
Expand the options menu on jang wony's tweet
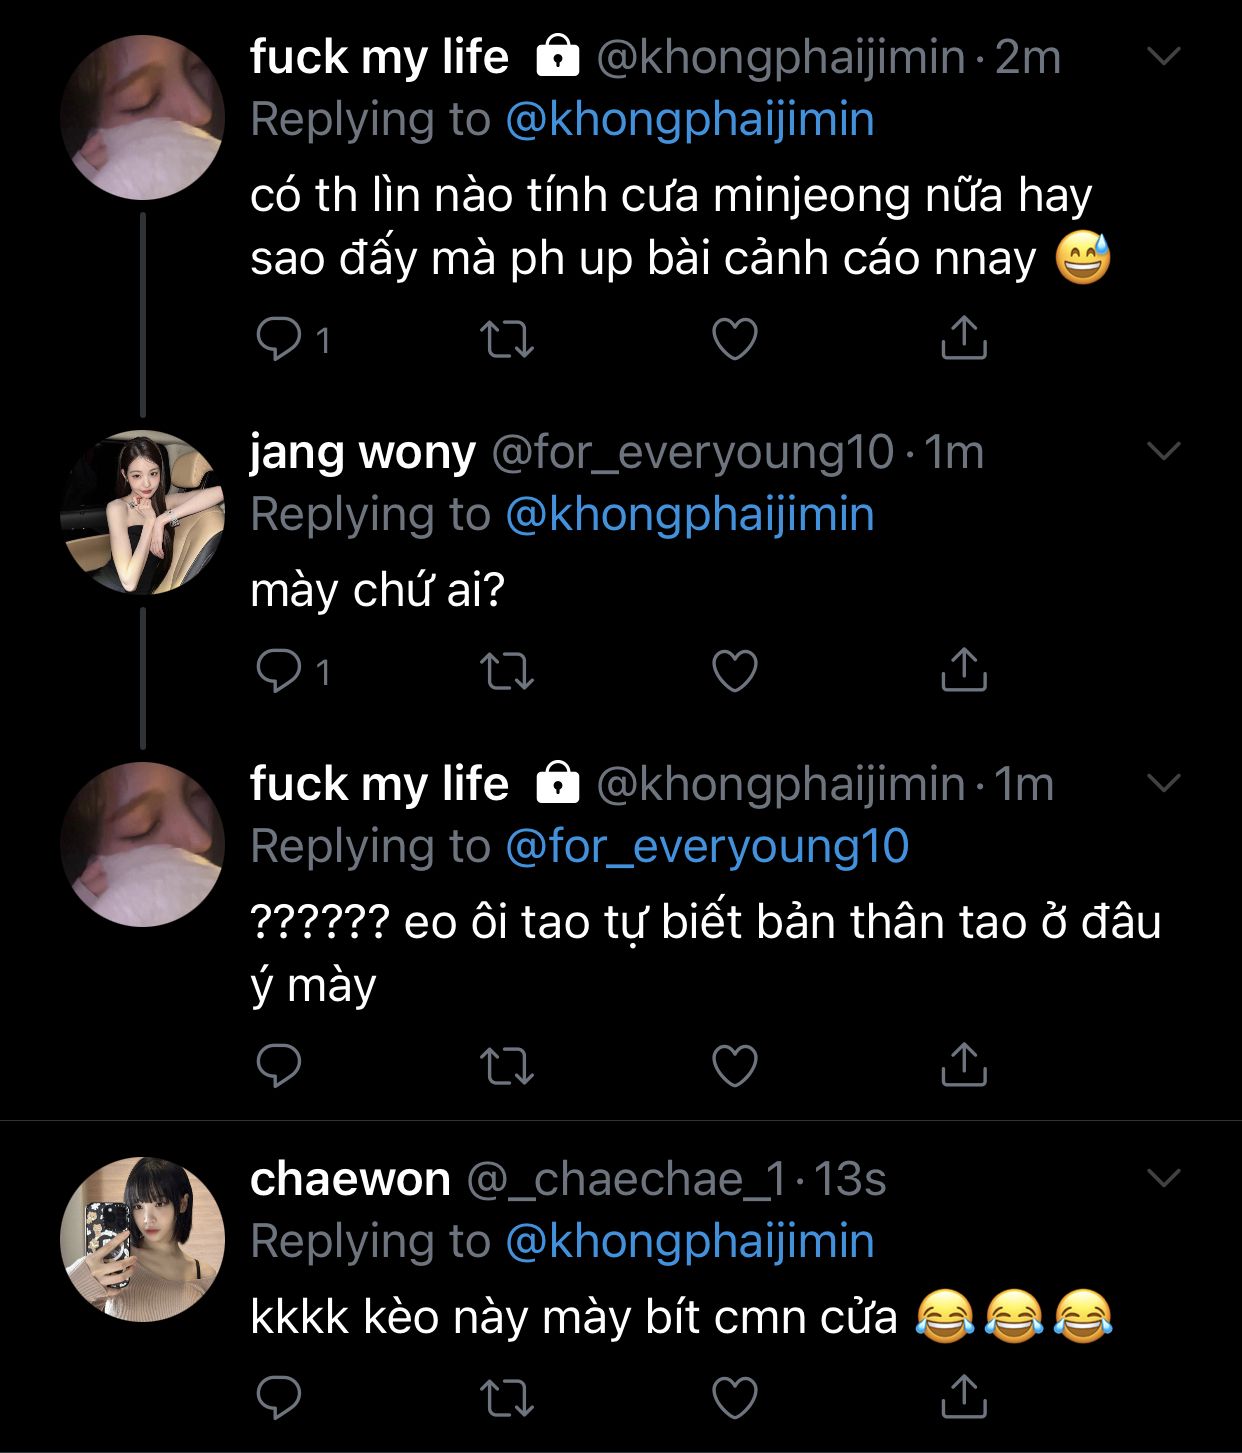pyautogui.click(x=1163, y=452)
